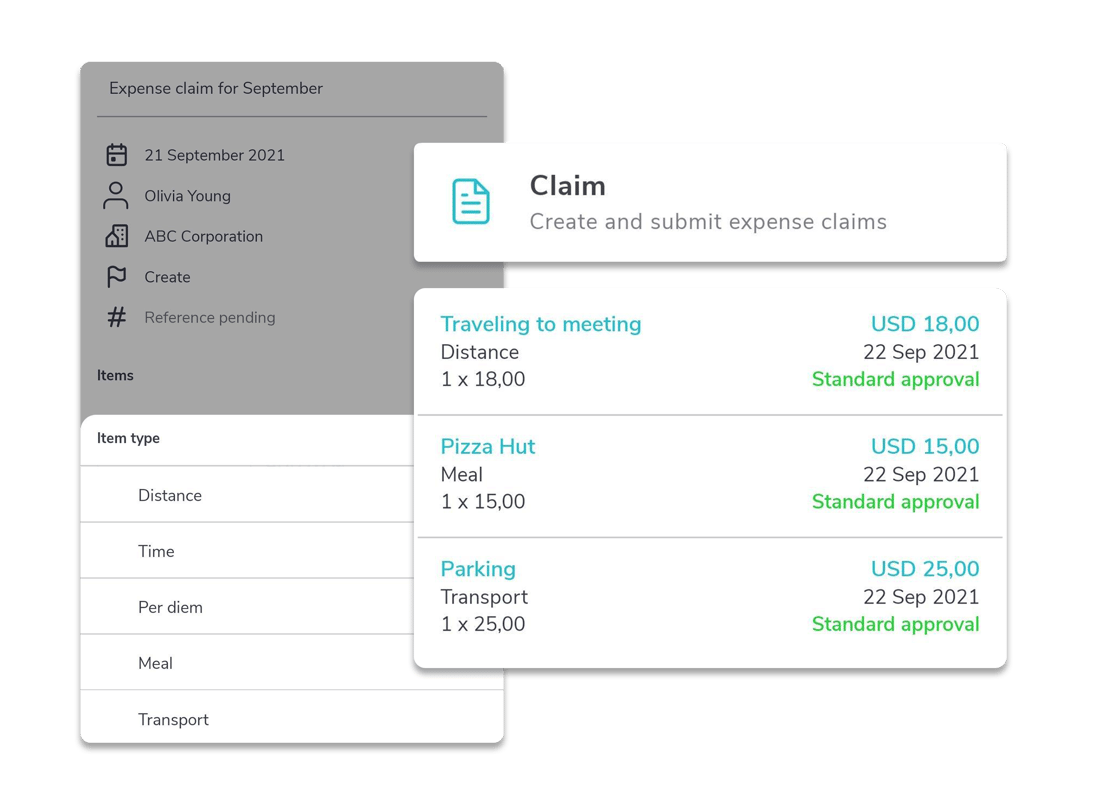This screenshot has height=800, width=1119.
Task: Select Distance from the item type list
Action: coord(170,494)
